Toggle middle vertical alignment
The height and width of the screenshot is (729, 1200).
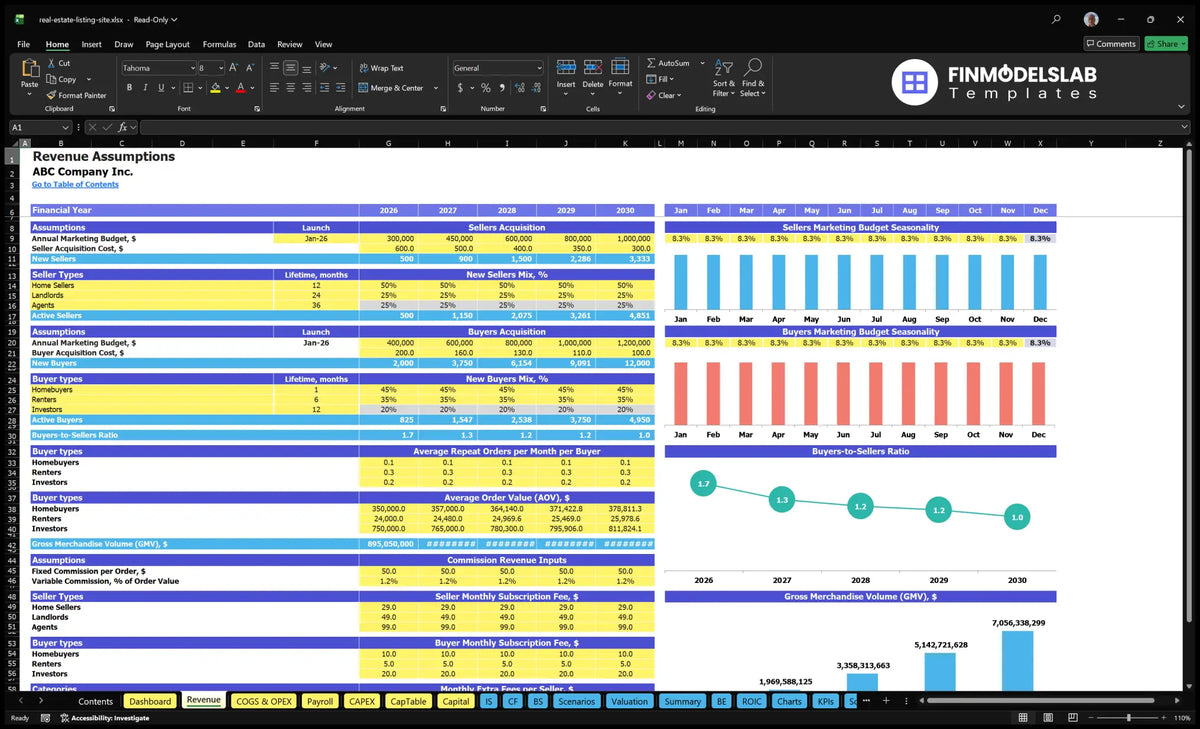(290, 68)
